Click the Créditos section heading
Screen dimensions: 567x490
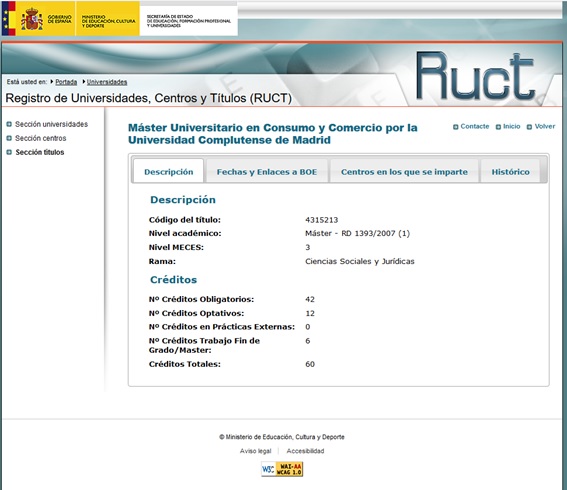point(174,280)
